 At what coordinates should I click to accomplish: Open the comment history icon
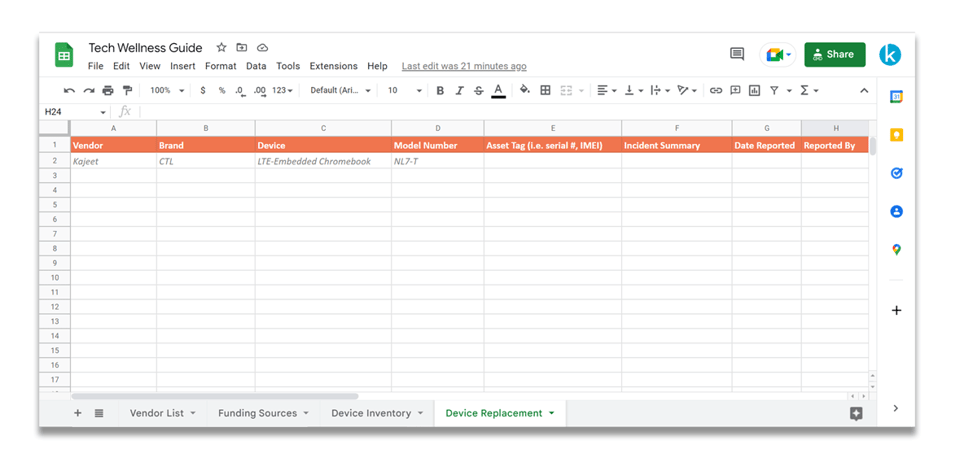coord(737,54)
